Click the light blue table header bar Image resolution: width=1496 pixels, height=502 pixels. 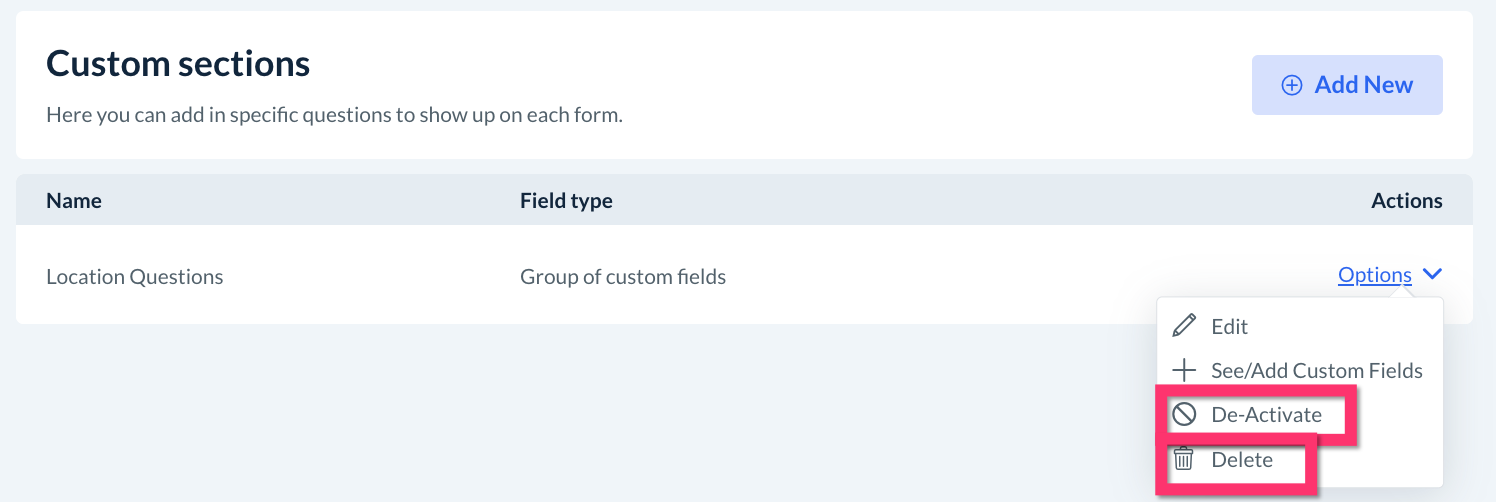tap(900, 201)
